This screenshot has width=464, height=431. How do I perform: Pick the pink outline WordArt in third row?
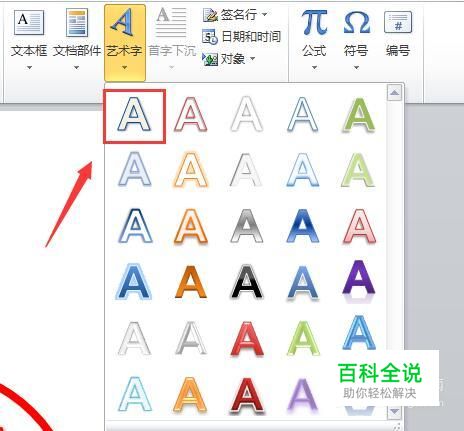[359, 226]
